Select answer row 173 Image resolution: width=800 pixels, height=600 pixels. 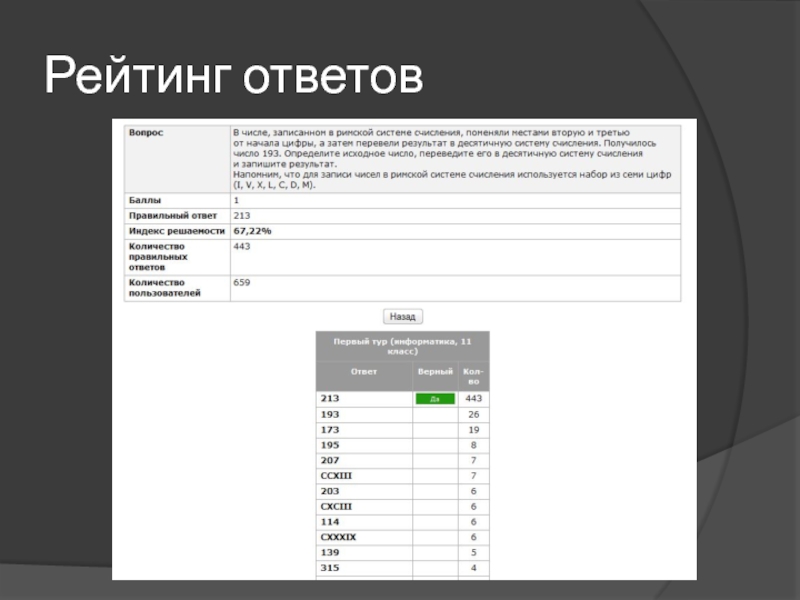[x=330, y=430]
